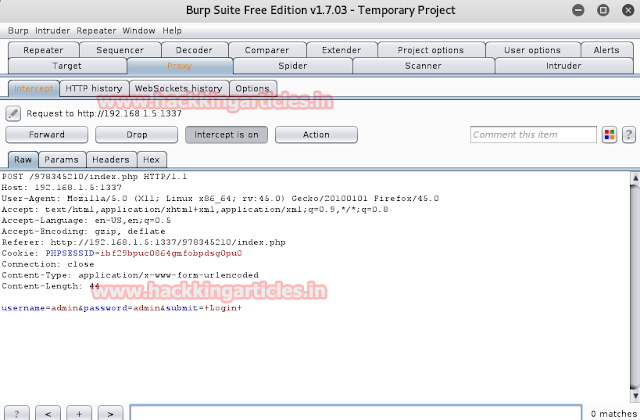The width and height of the screenshot is (640, 420).
Task: Open the HTTP history sub-tab
Action: tap(94, 89)
